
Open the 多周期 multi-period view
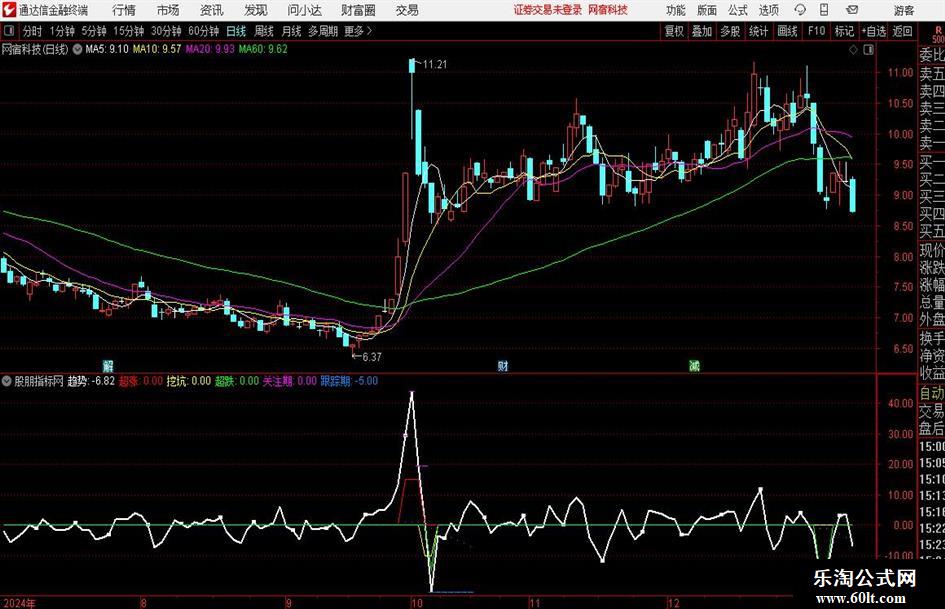[323, 31]
